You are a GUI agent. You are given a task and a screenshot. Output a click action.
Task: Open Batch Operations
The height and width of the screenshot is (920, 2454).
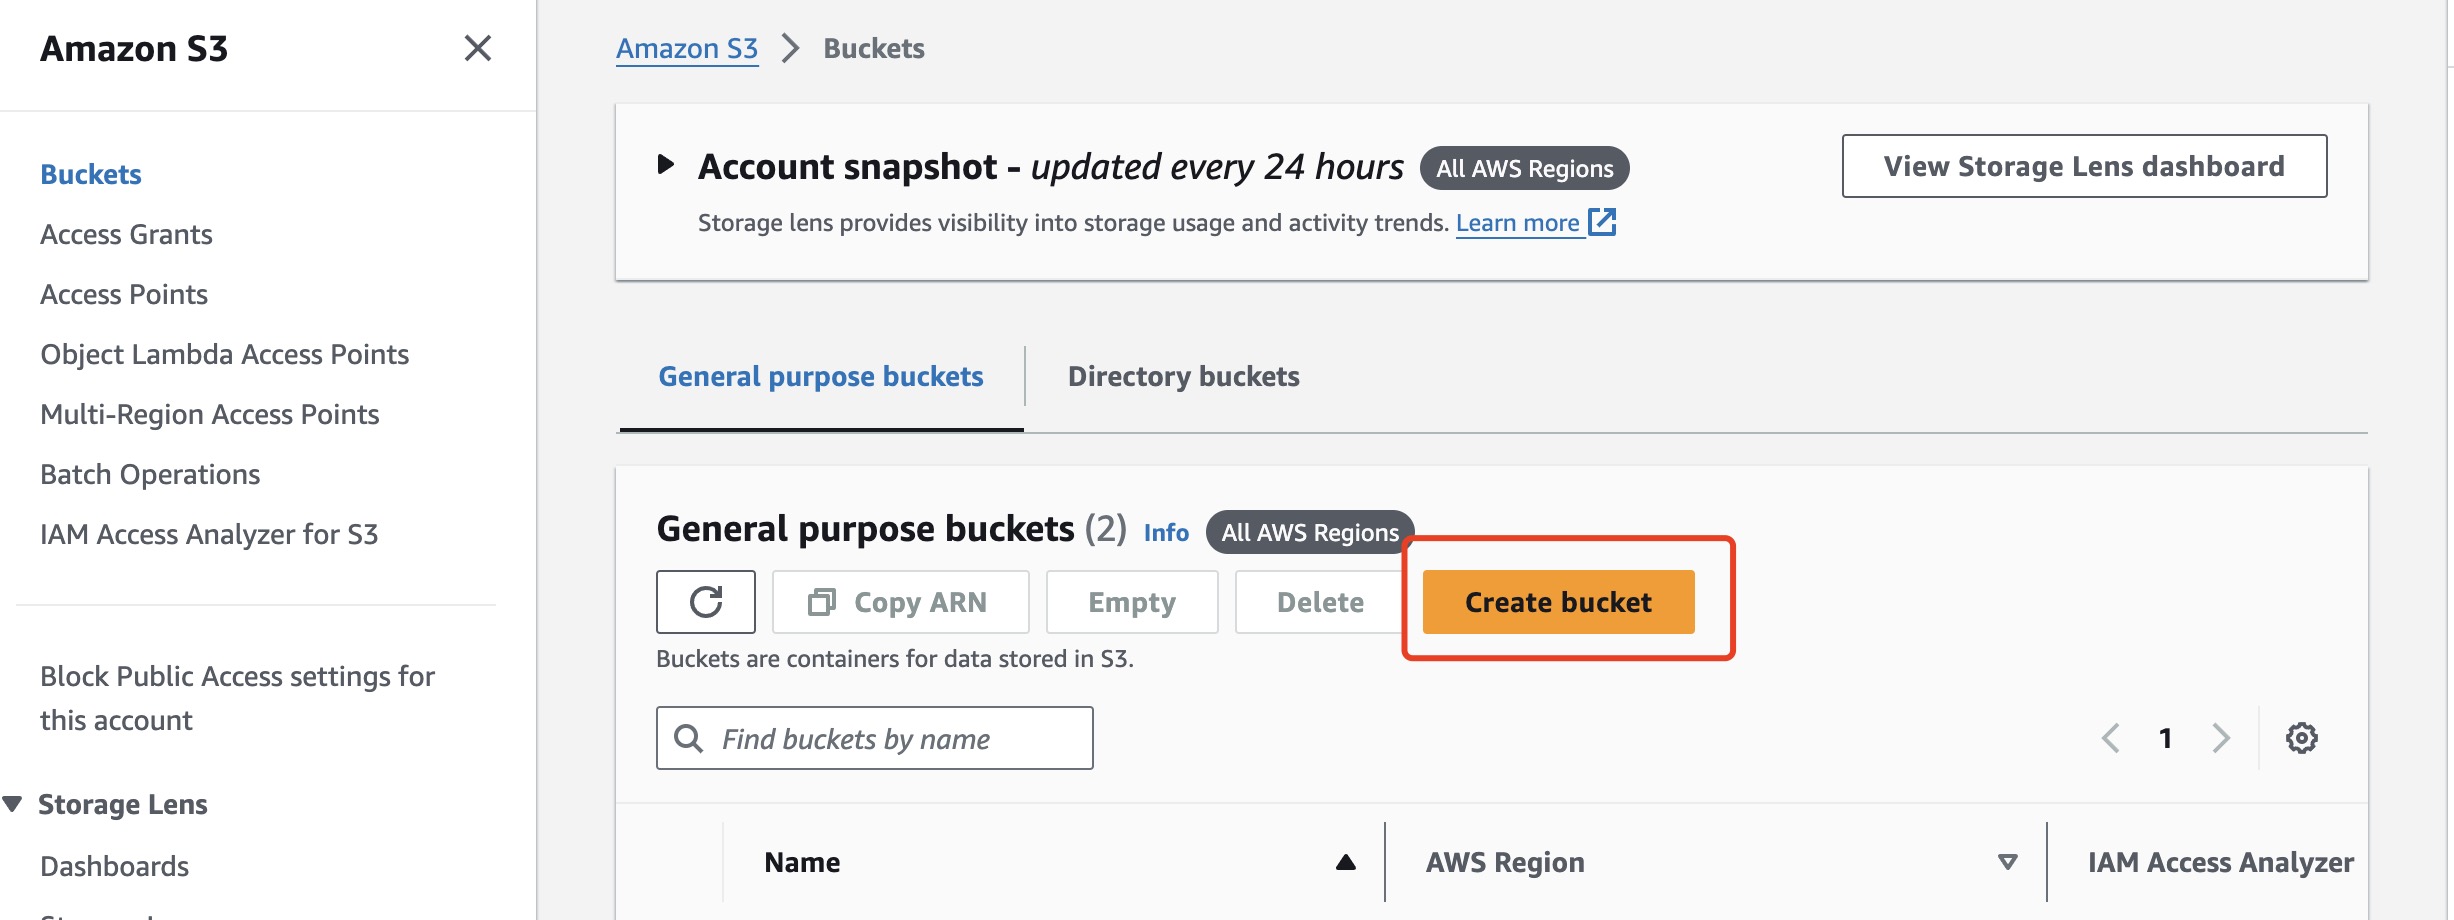click(x=150, y=474)
